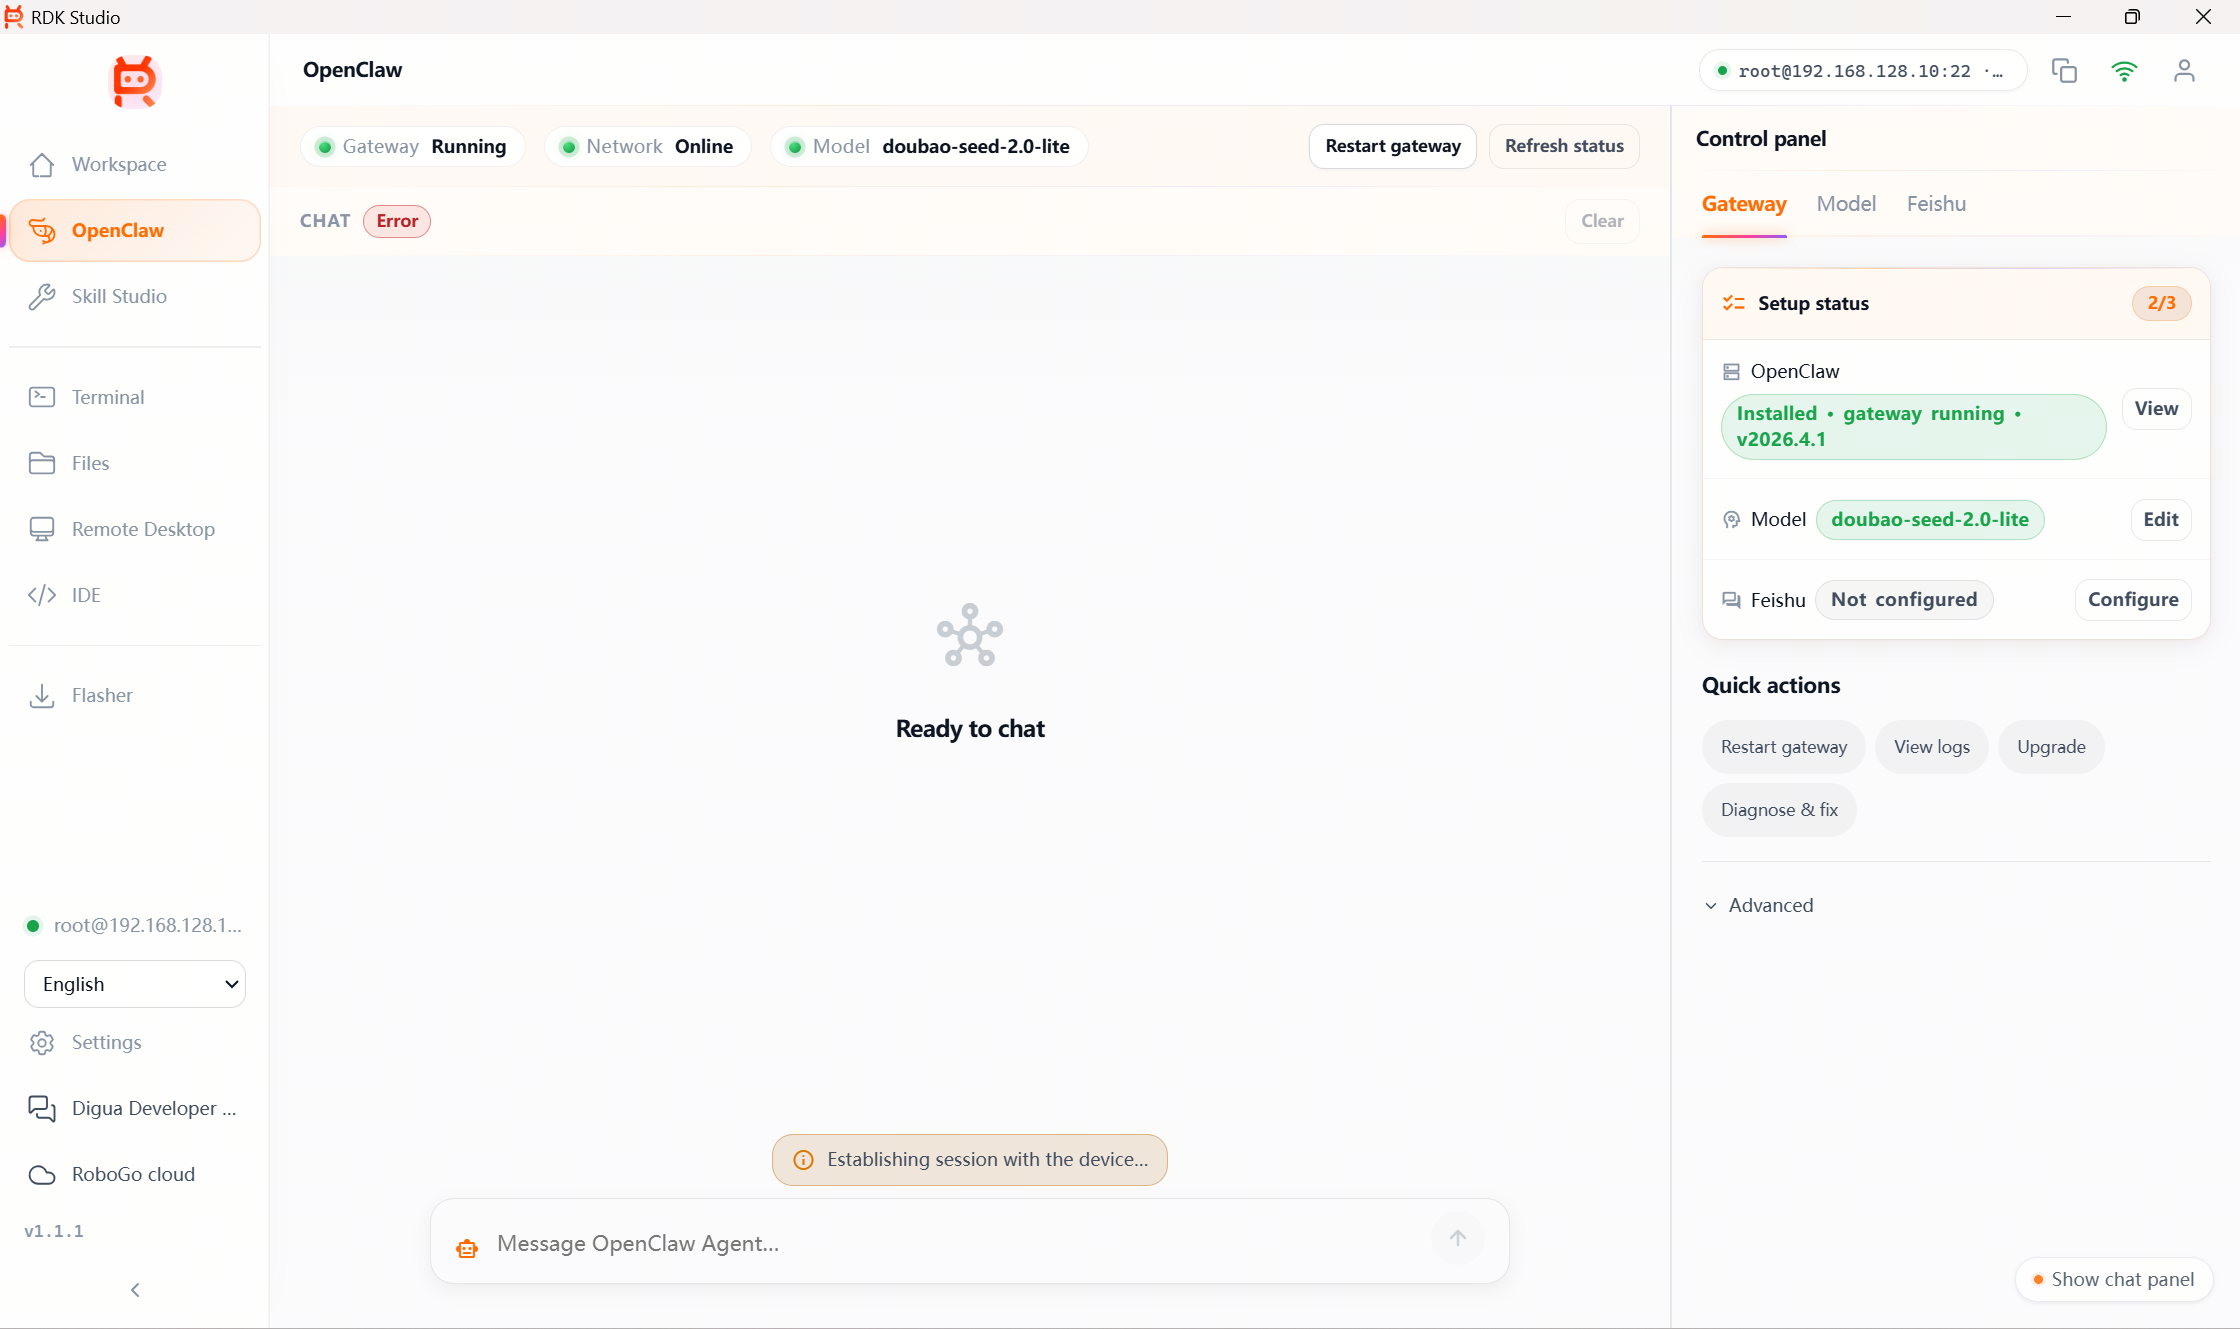Click the Digua Developer chat icon
The height and width of the screenshot is (1329, 2240).
(42, 1108)
